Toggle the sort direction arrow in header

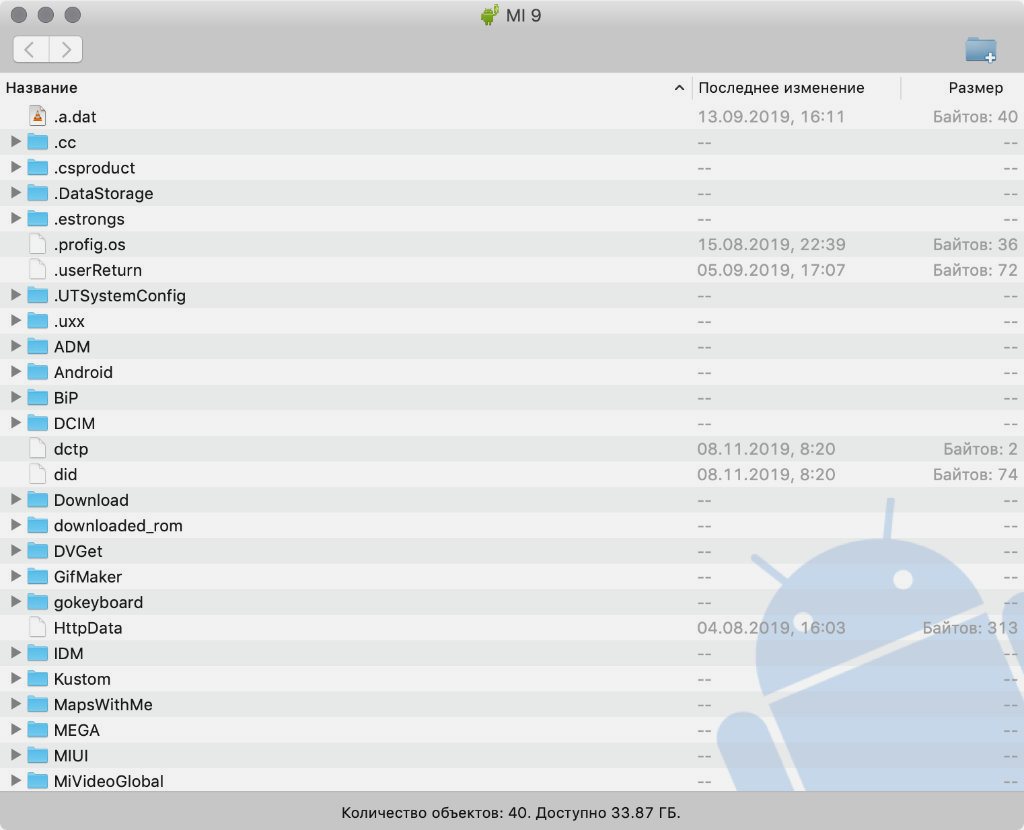tap(679, 88)
